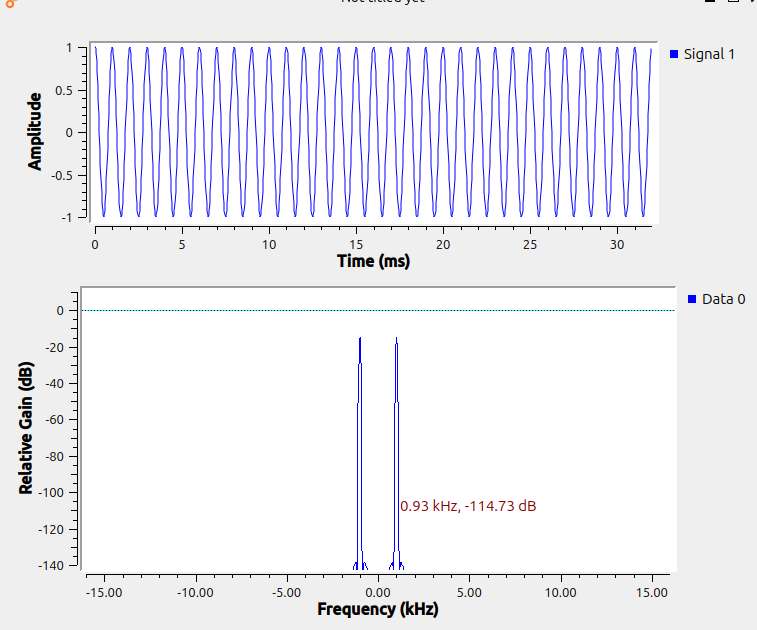Click the '-140' gain axis tick
This screenshot has height=630, width=757.
(53, 565)
